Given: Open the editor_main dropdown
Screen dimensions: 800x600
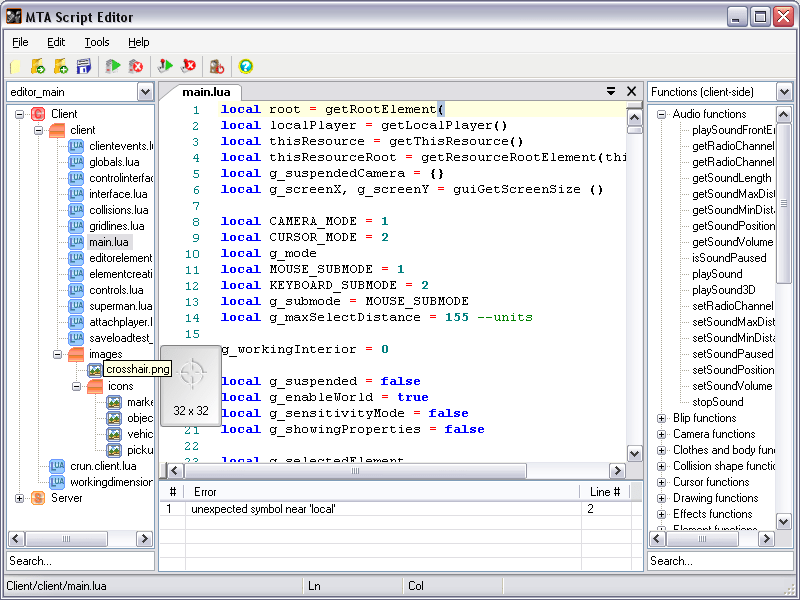Looking at the screenshot, I should [146, 91].
